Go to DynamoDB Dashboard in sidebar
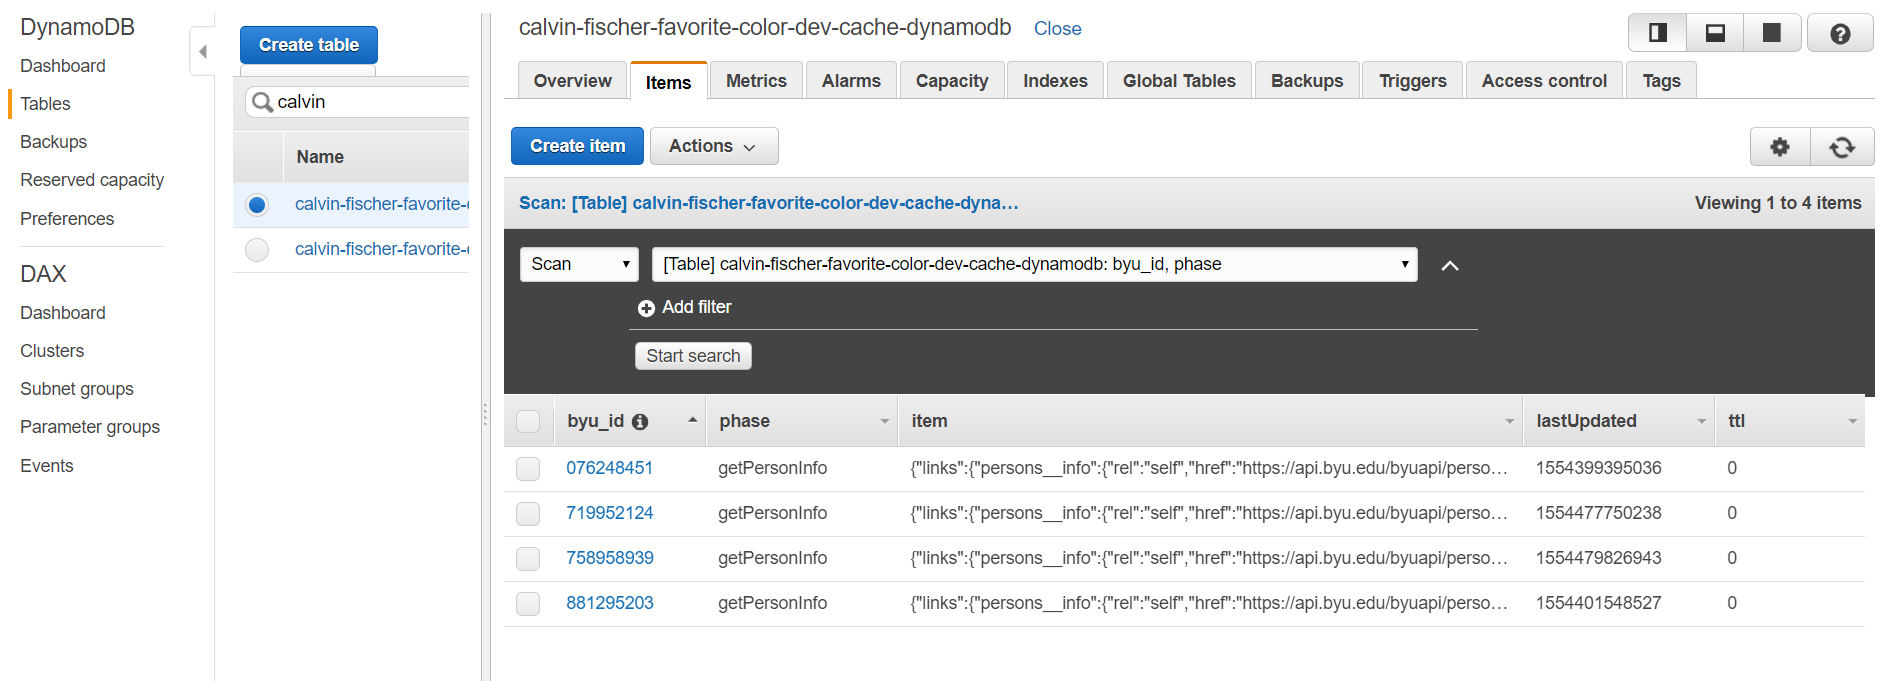 click(63, 66)
